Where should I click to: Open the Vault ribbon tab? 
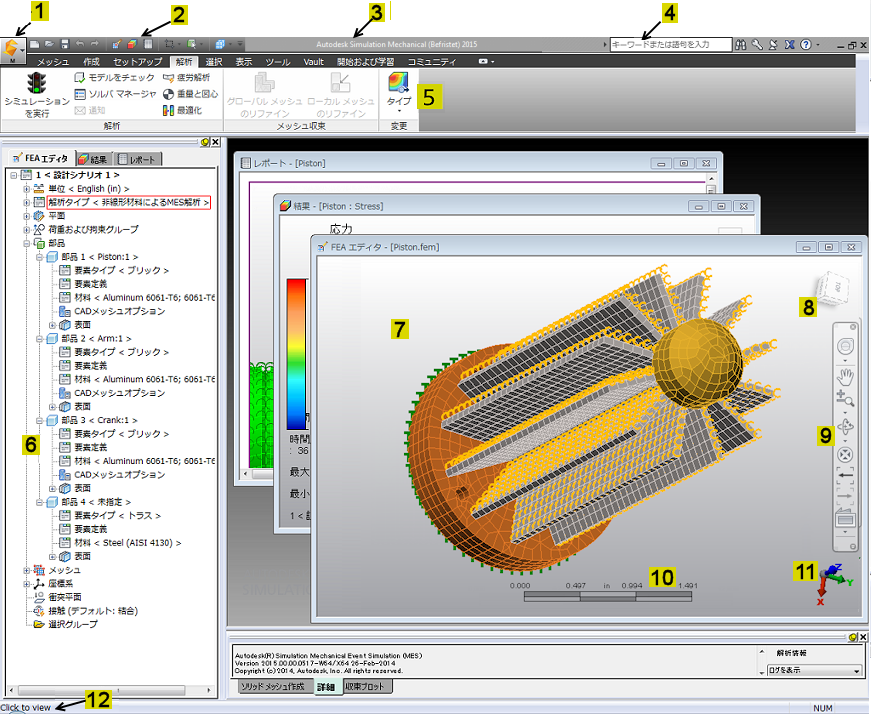tap(313, 62)
